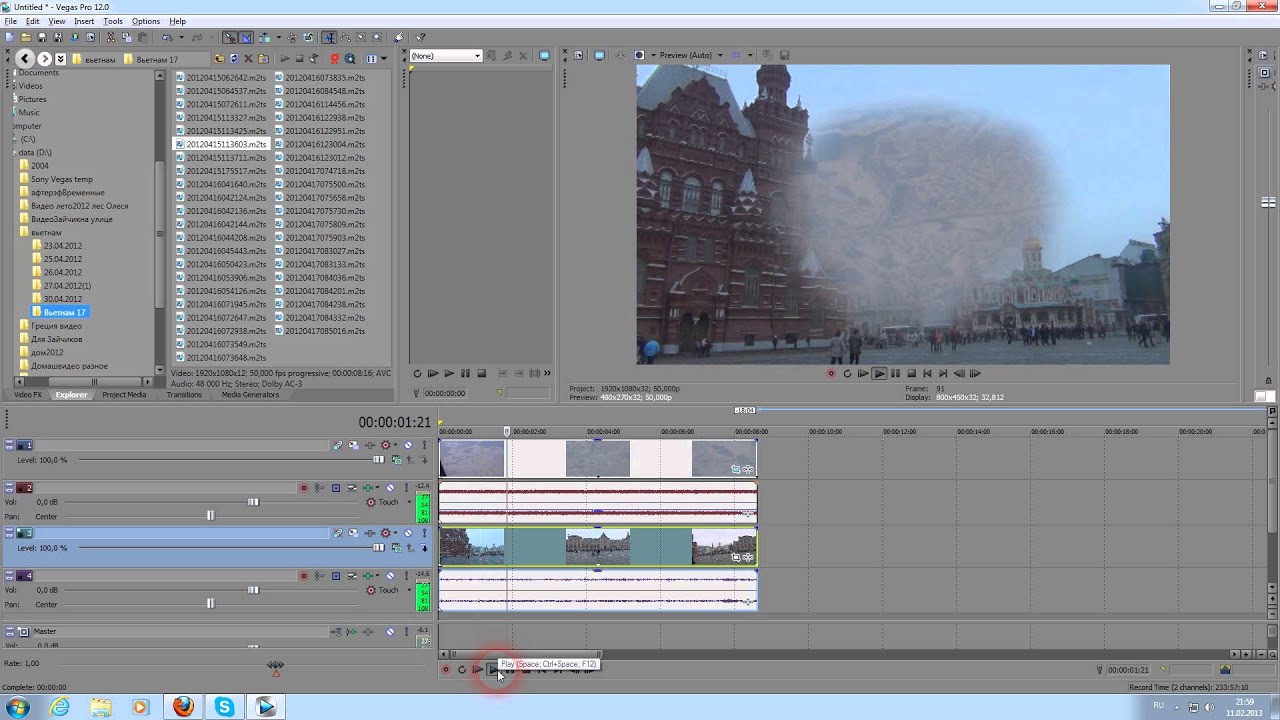Open the Tools menu
This screenshot has height=720, width=1280.
pos(113,21)
